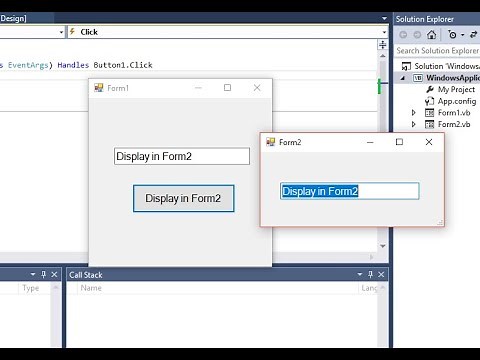The height and width of the screenshot is (360, 480).
Task: Open the pending changes filter clock icon
Action: point(452,34)
